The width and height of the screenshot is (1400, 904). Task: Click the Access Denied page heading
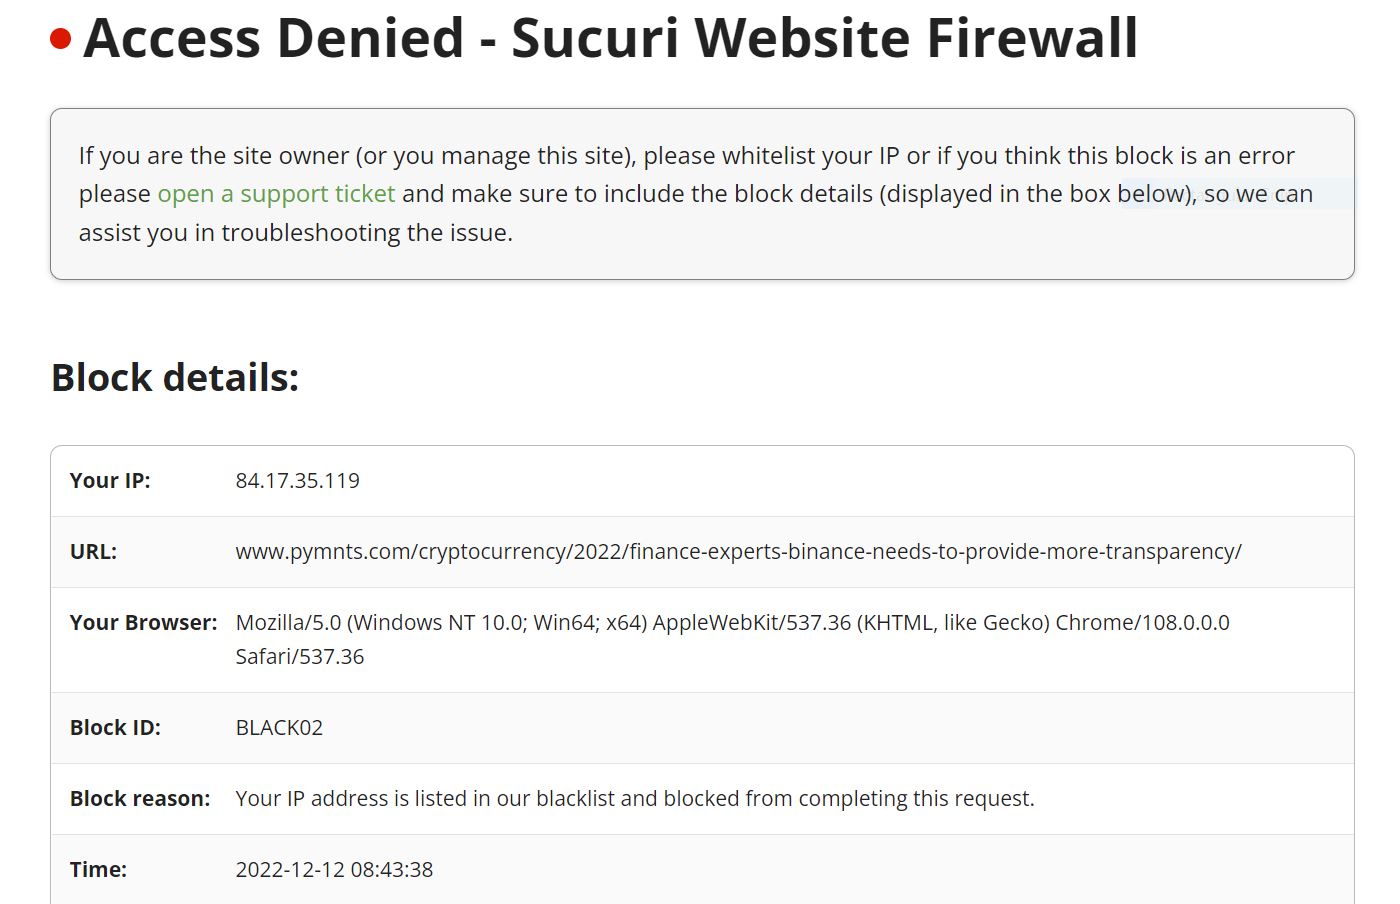tap(610, 38)
